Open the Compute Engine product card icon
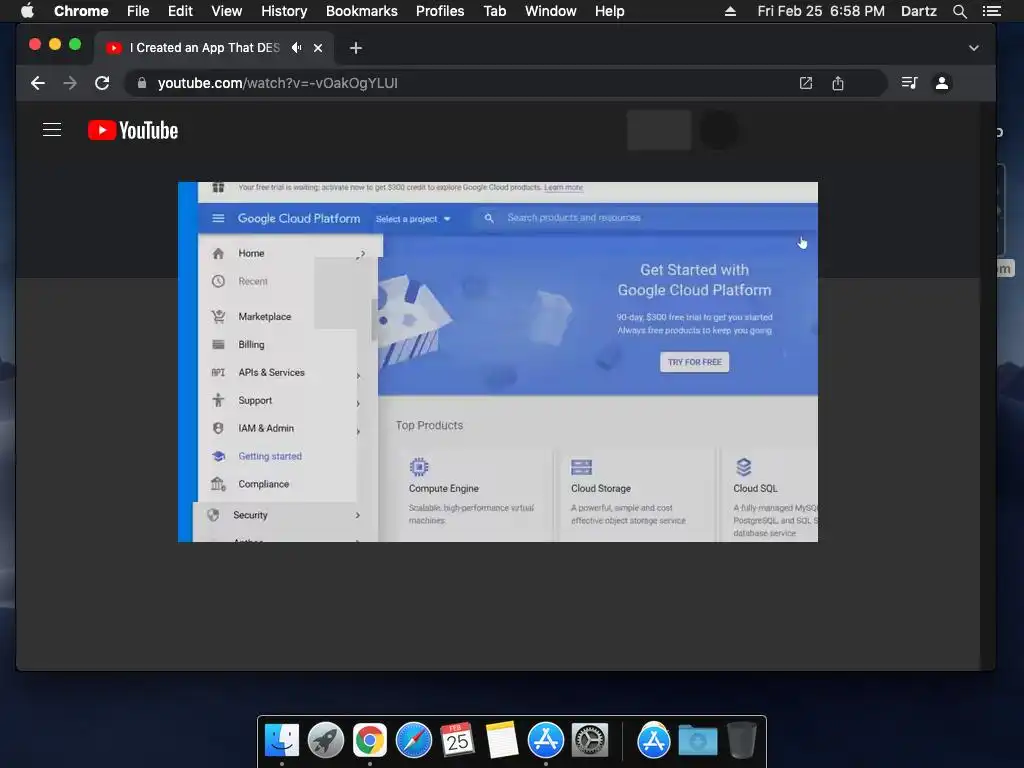Screen dimensions: 1024x768 click(419, 467)
